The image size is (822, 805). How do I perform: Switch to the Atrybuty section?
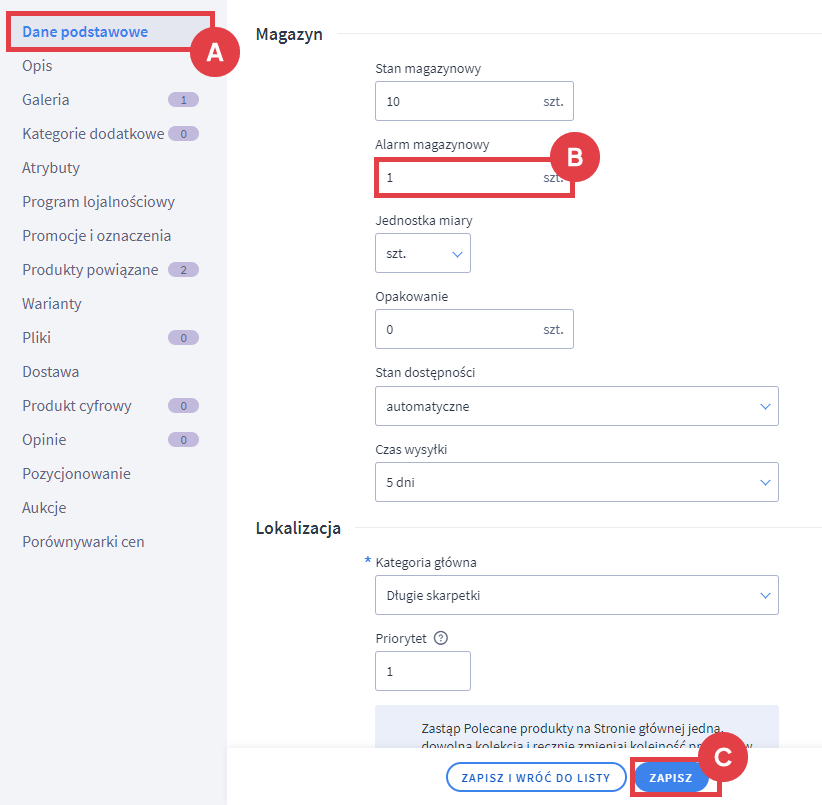pyautogui.click(x=51, y=168)
